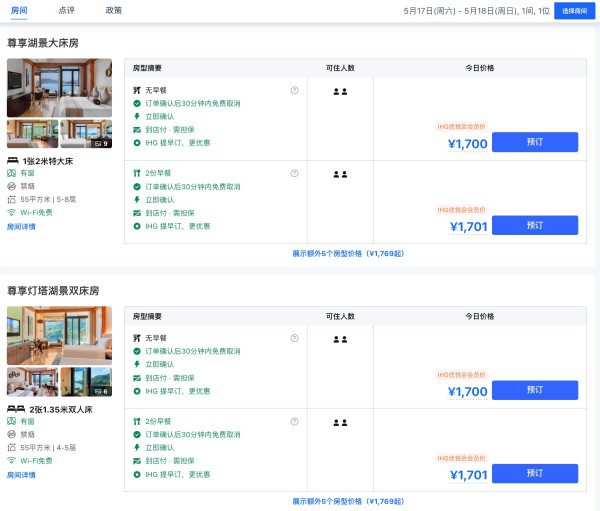This screenshot has width=600, height=511.
Task: Open the left small thumbnail of 尊享灯塔湖景双床房
Action: tap(33, 382)
